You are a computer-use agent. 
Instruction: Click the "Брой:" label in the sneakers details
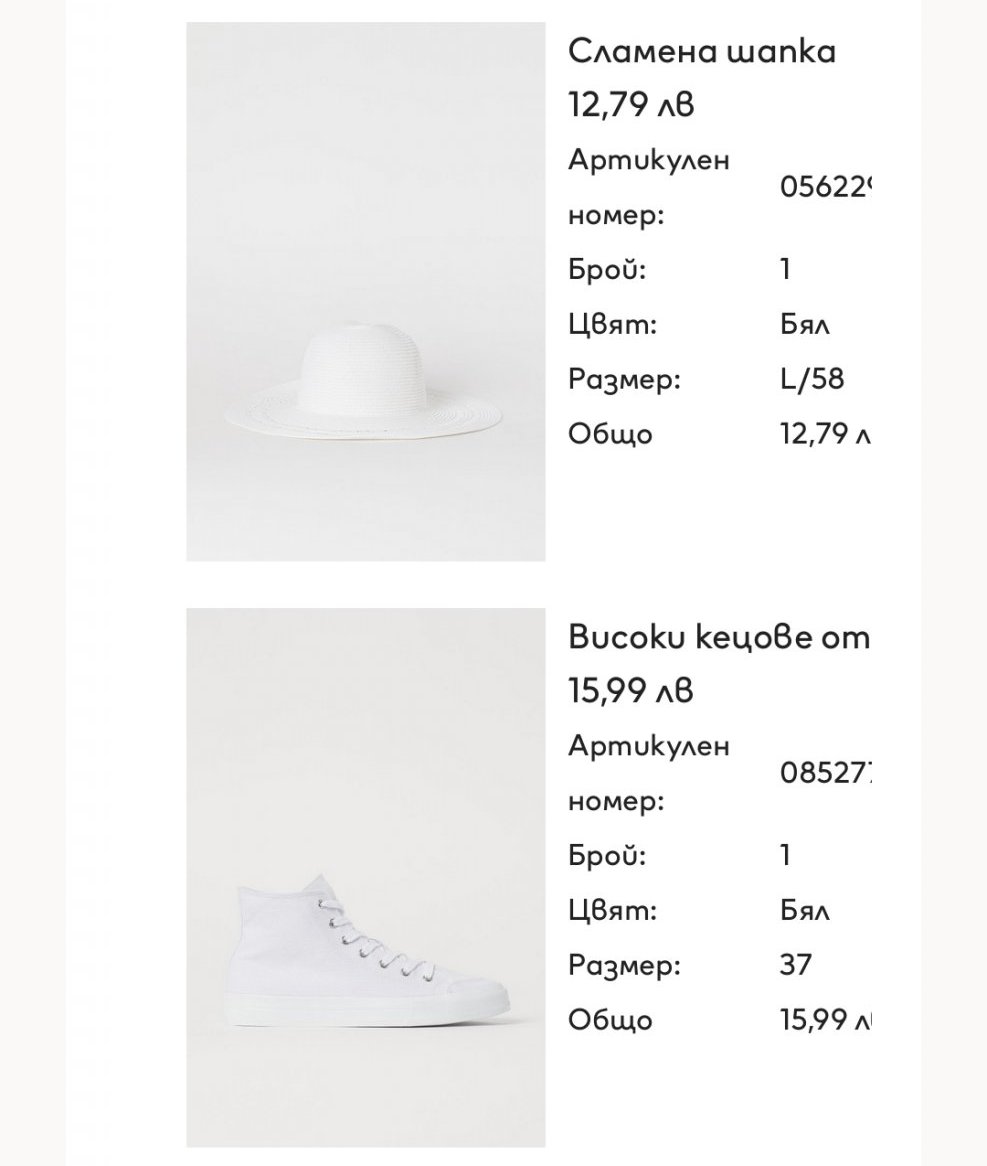tap(607, 856)
